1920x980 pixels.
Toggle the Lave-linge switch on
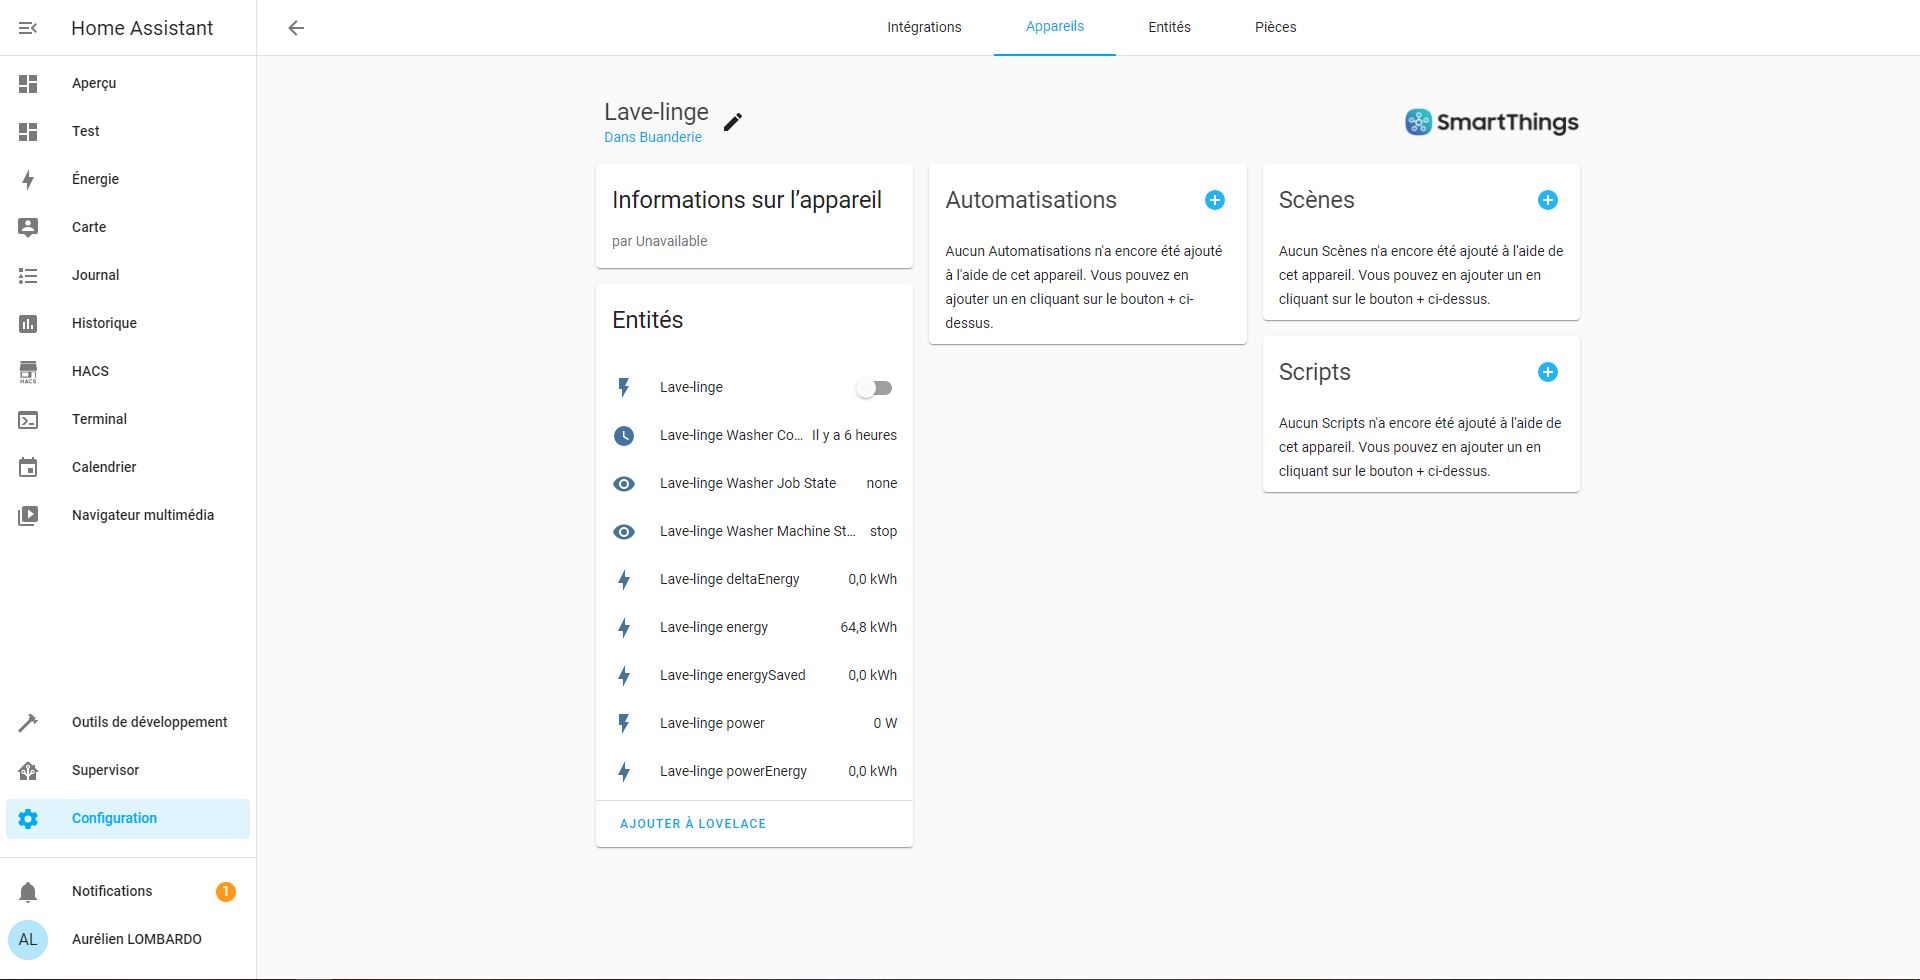pyautogui.click(x=874, y=388)
